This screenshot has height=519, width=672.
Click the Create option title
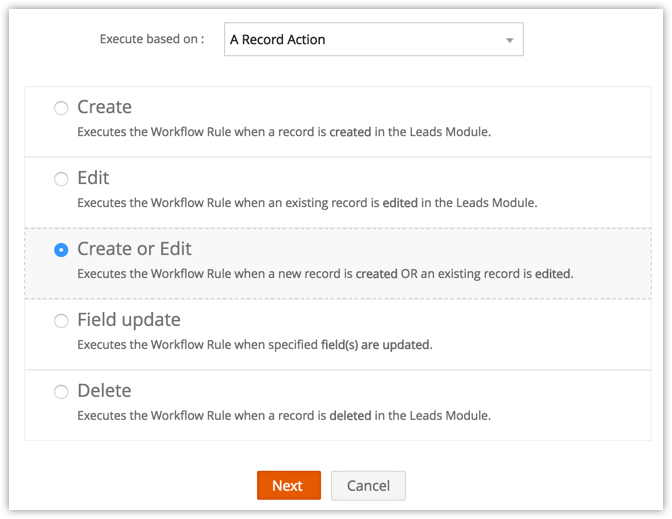104,107
